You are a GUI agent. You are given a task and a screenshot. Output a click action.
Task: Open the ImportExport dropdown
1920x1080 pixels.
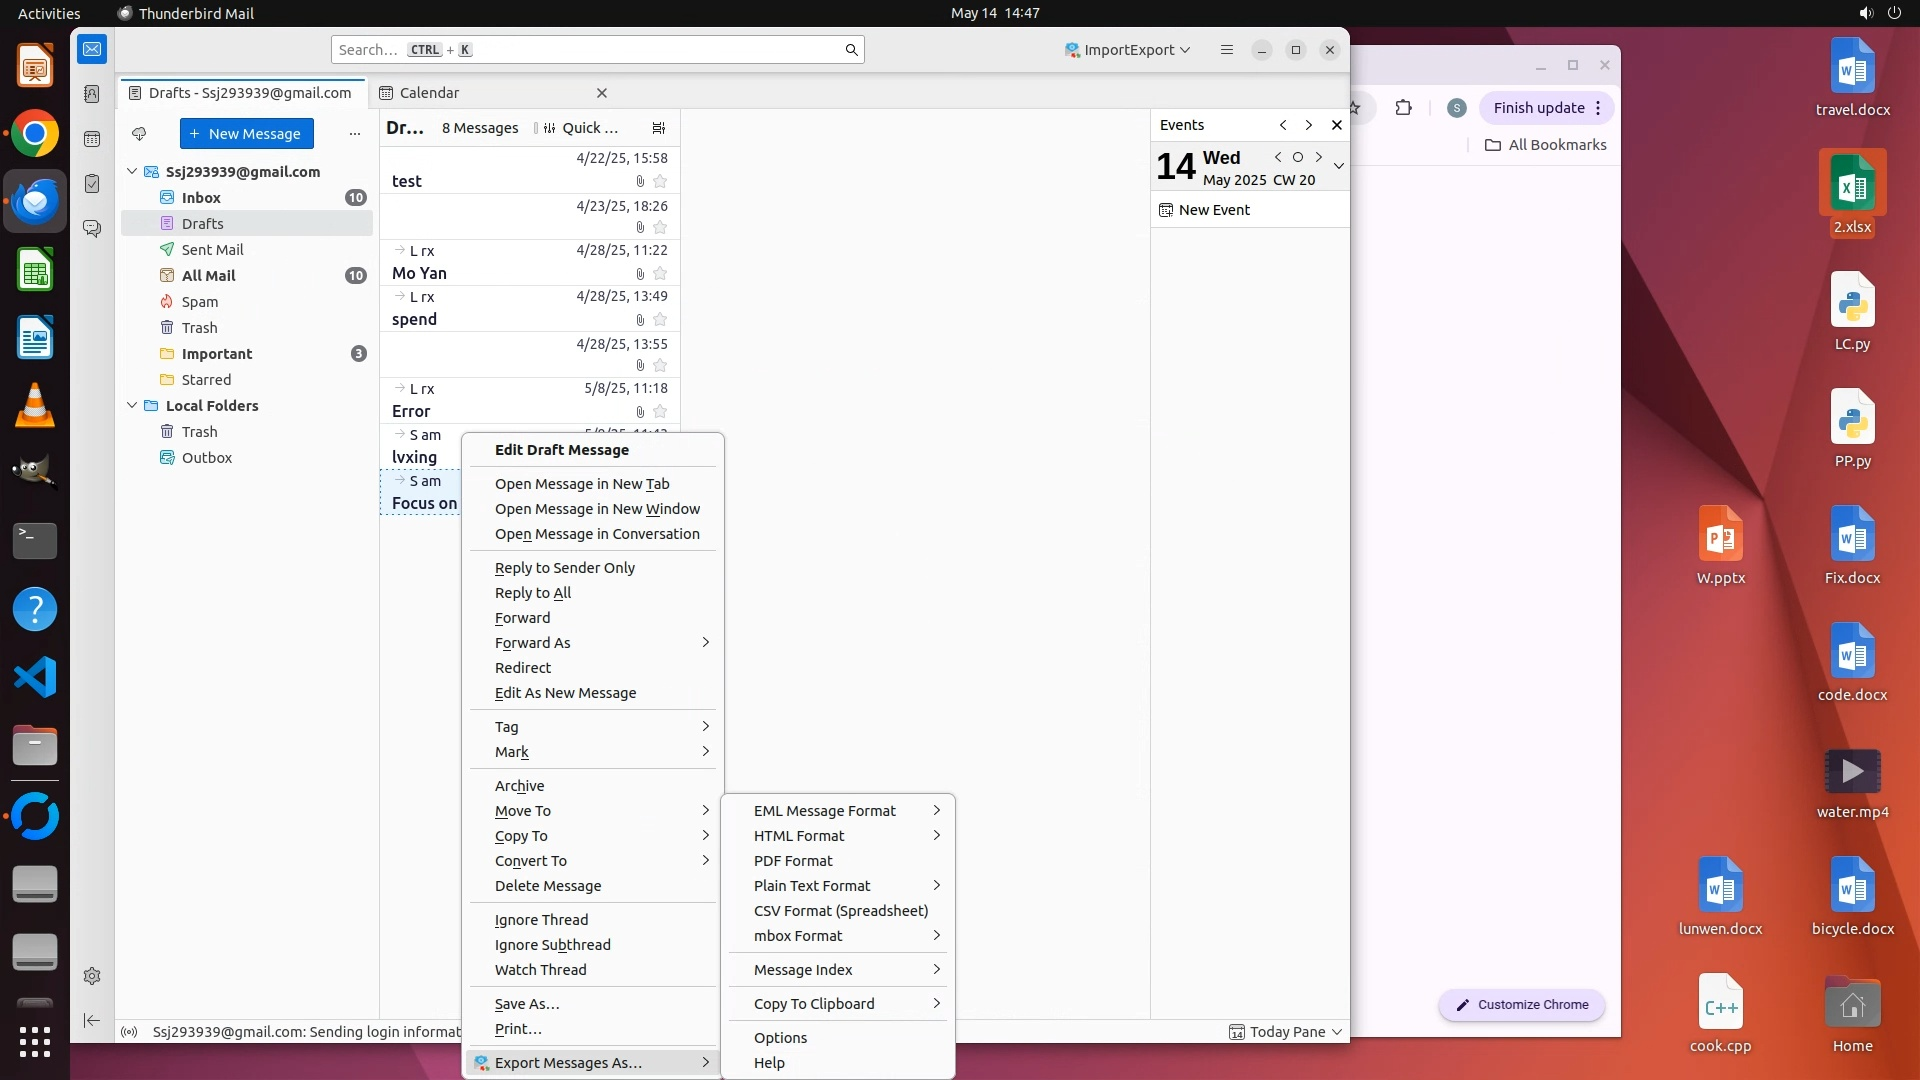point(1127,50)
